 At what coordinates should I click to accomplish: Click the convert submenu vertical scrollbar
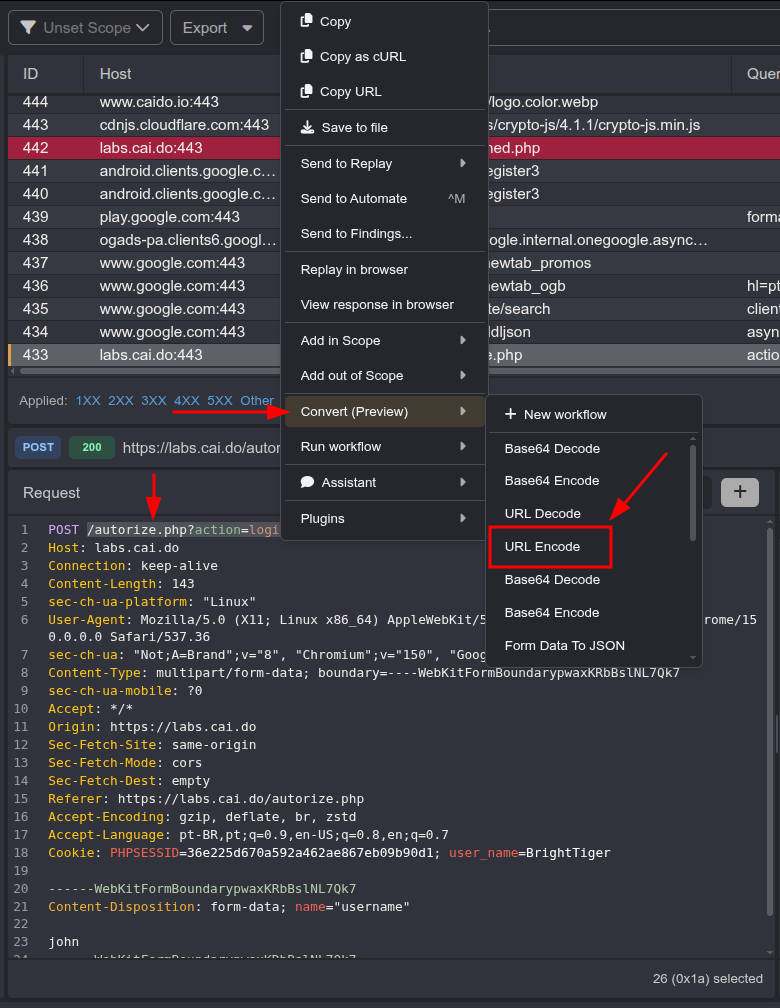(x=693, y=492)
